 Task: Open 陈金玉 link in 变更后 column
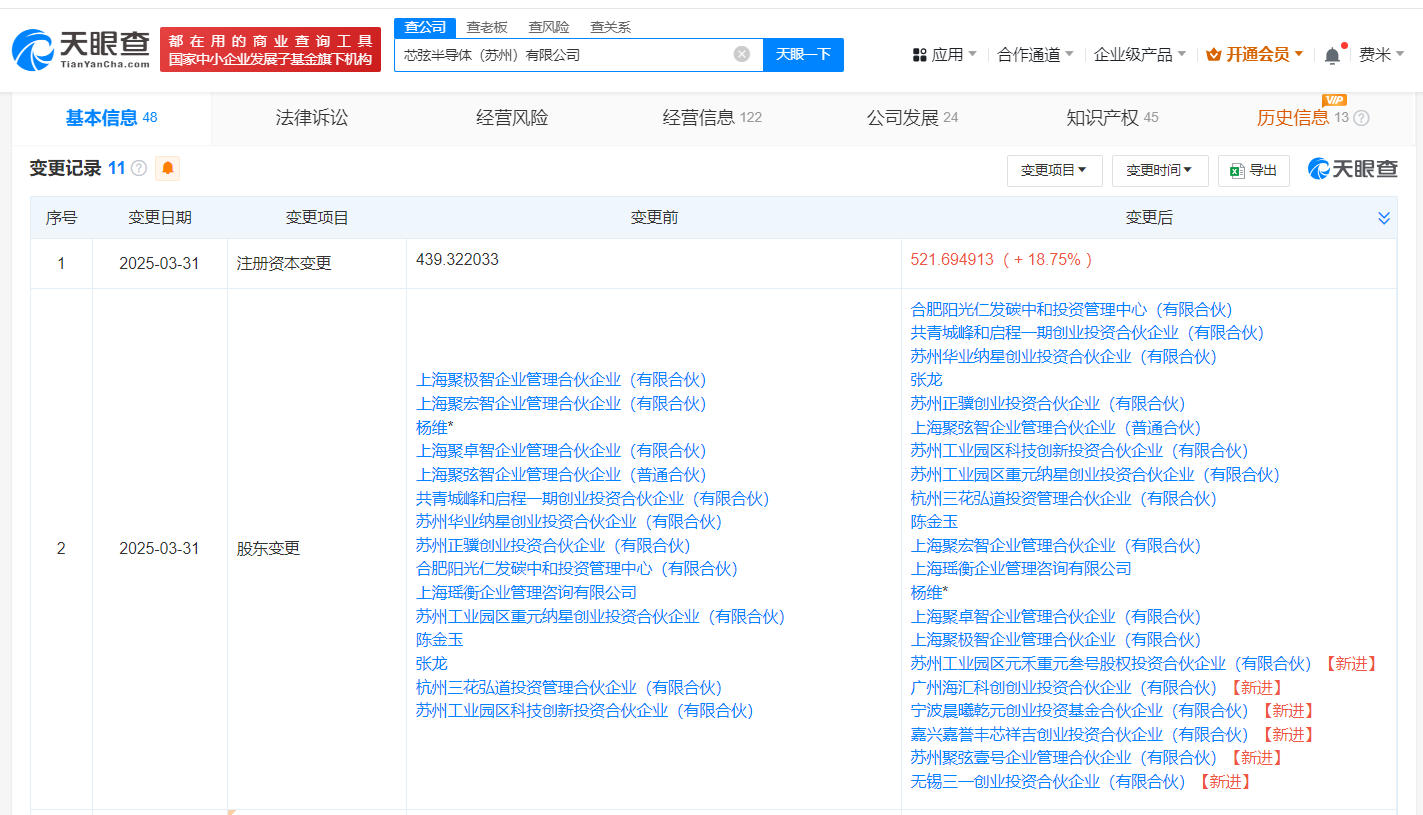[x=934, y=522]
